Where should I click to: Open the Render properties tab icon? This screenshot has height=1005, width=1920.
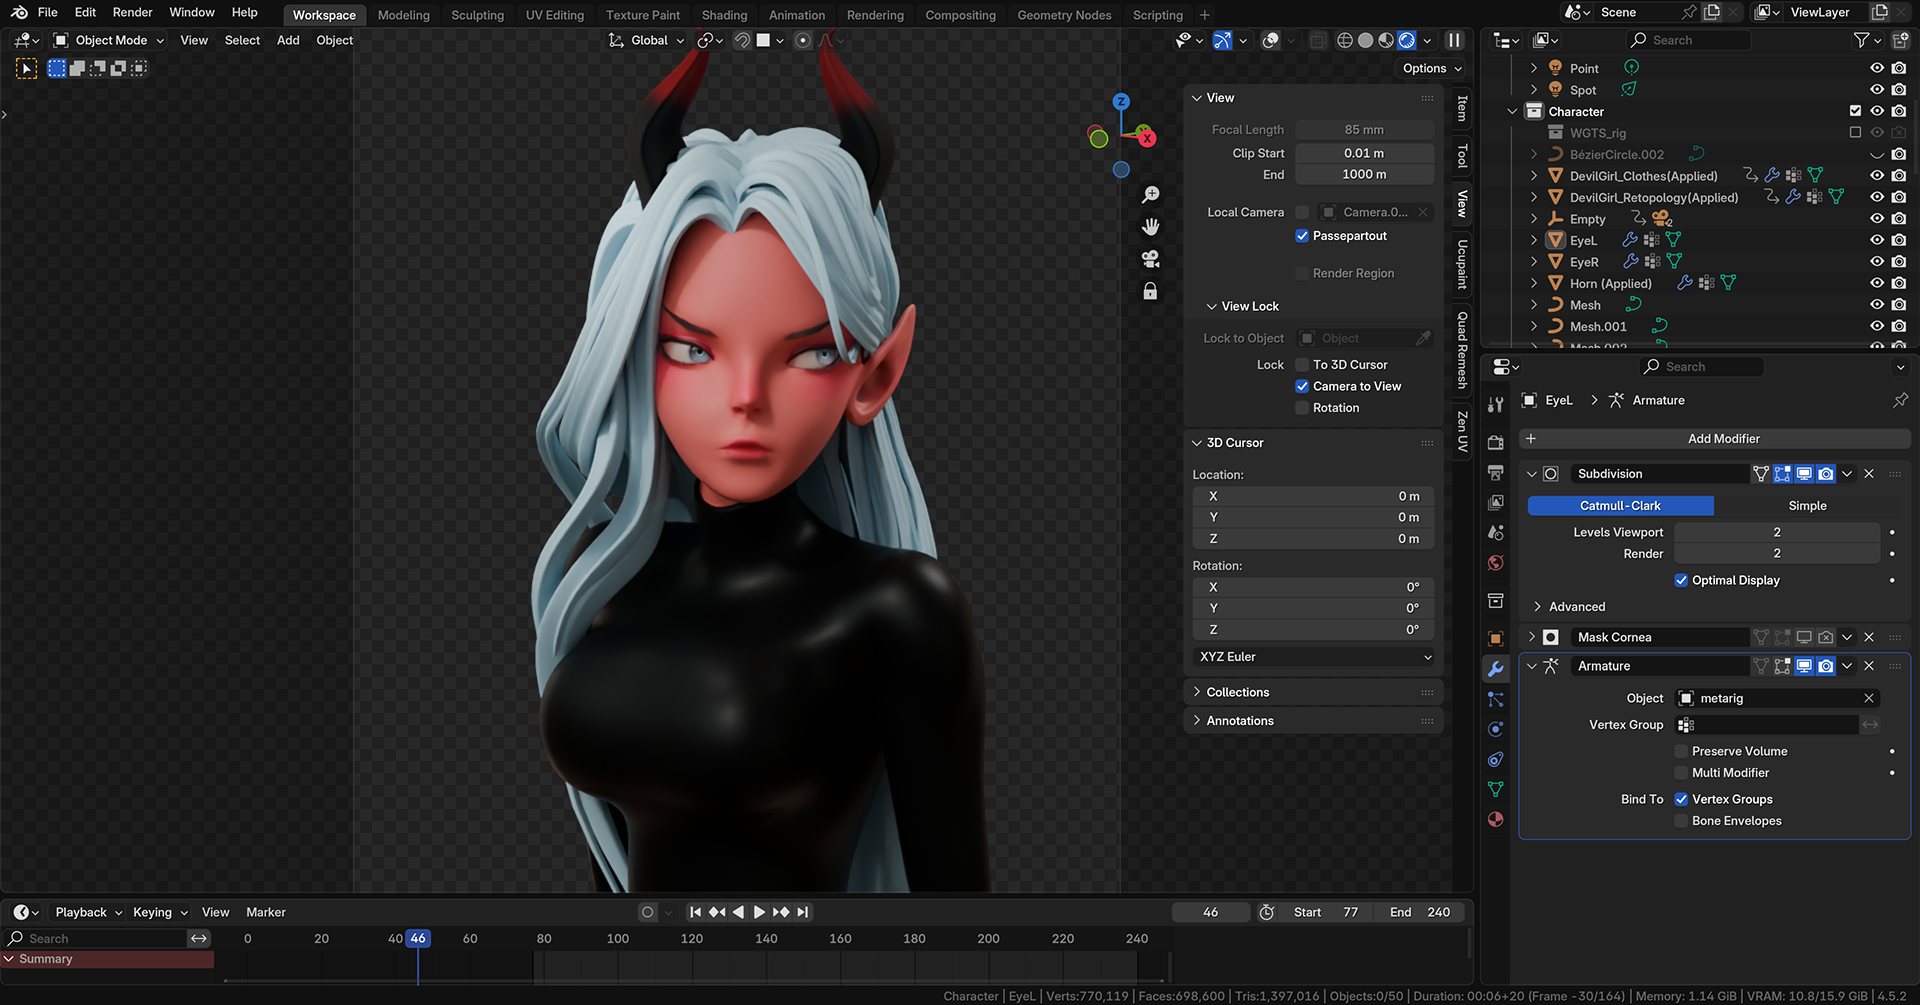(x=1496, y=442)
